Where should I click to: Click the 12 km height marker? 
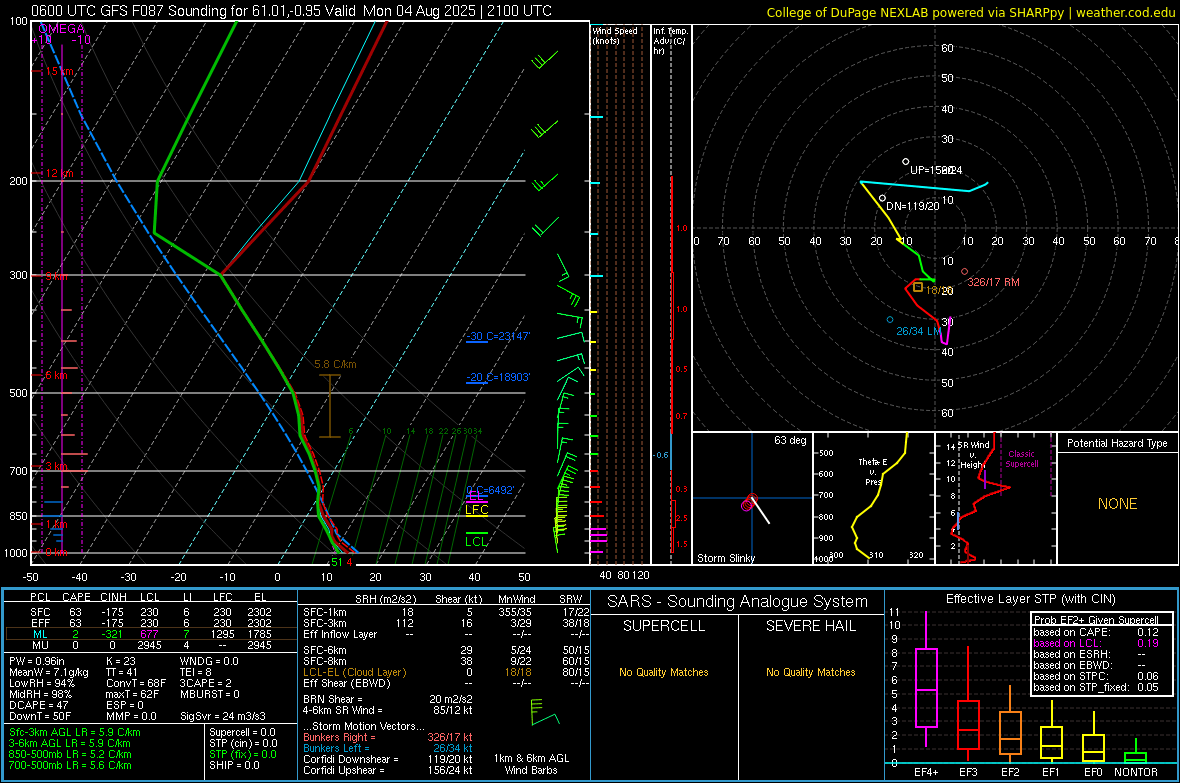(59, 173)
